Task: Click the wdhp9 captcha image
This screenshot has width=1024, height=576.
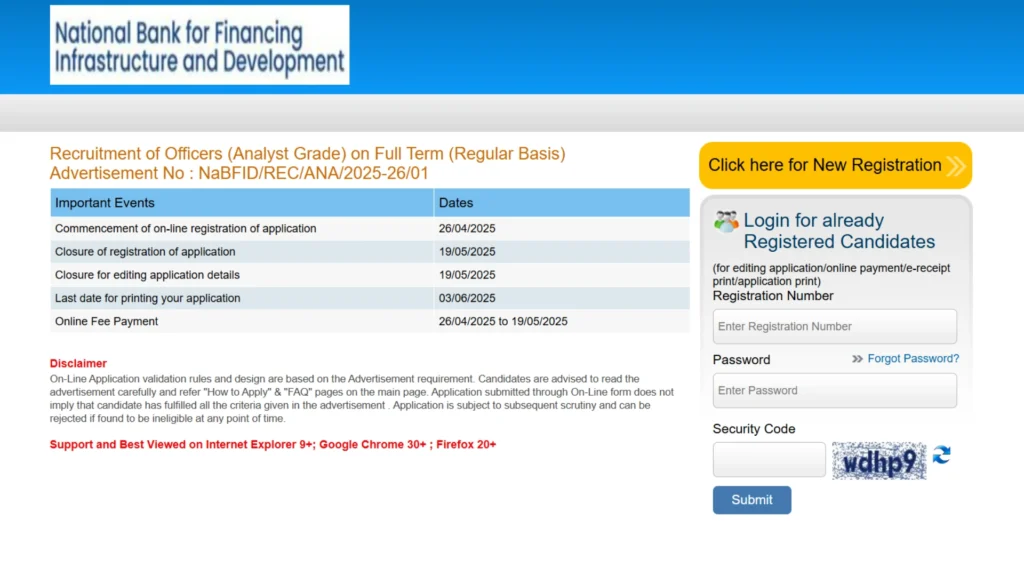Action: coord(879,461)
